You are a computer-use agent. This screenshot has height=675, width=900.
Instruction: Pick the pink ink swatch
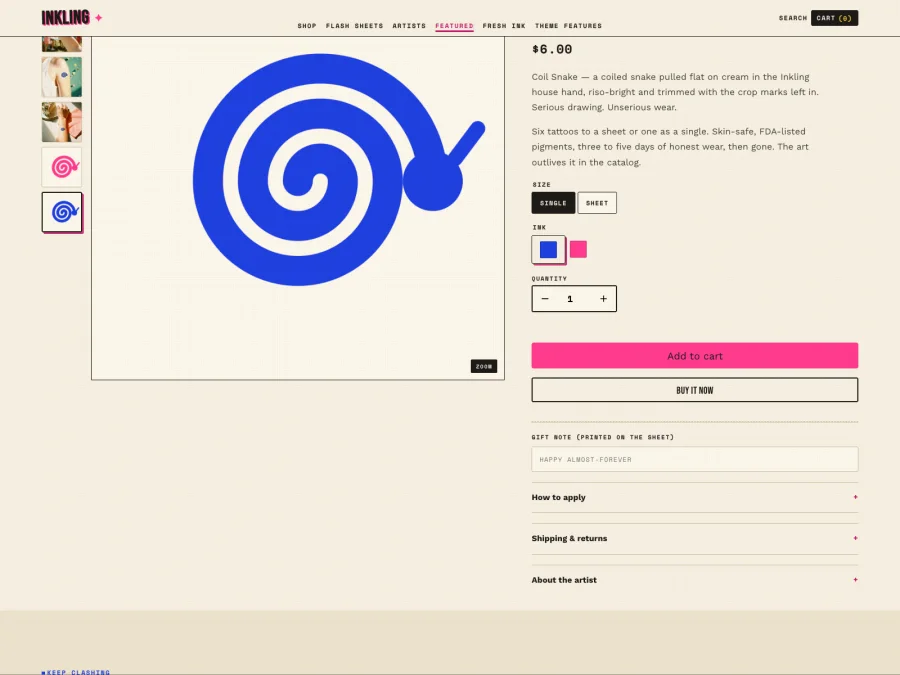click(x=578, y=249)
